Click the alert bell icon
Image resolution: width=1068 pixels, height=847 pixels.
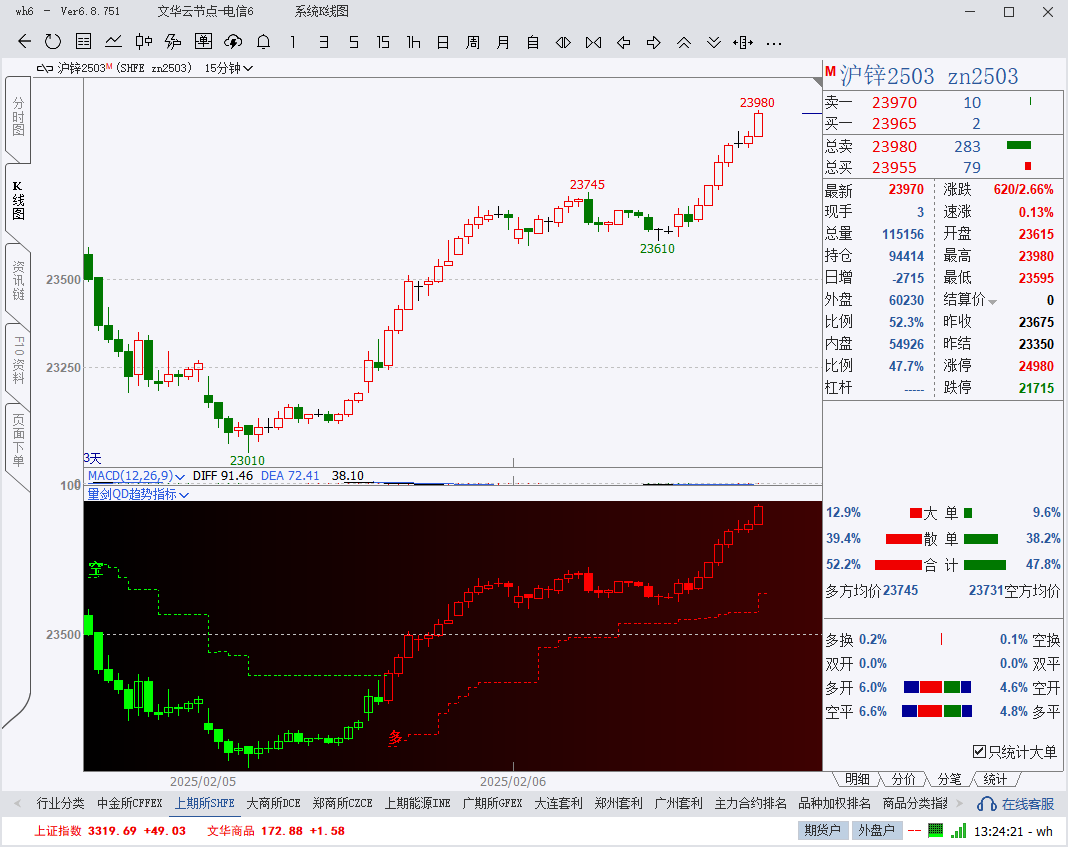pyautogui.click(x=263, y=42)
